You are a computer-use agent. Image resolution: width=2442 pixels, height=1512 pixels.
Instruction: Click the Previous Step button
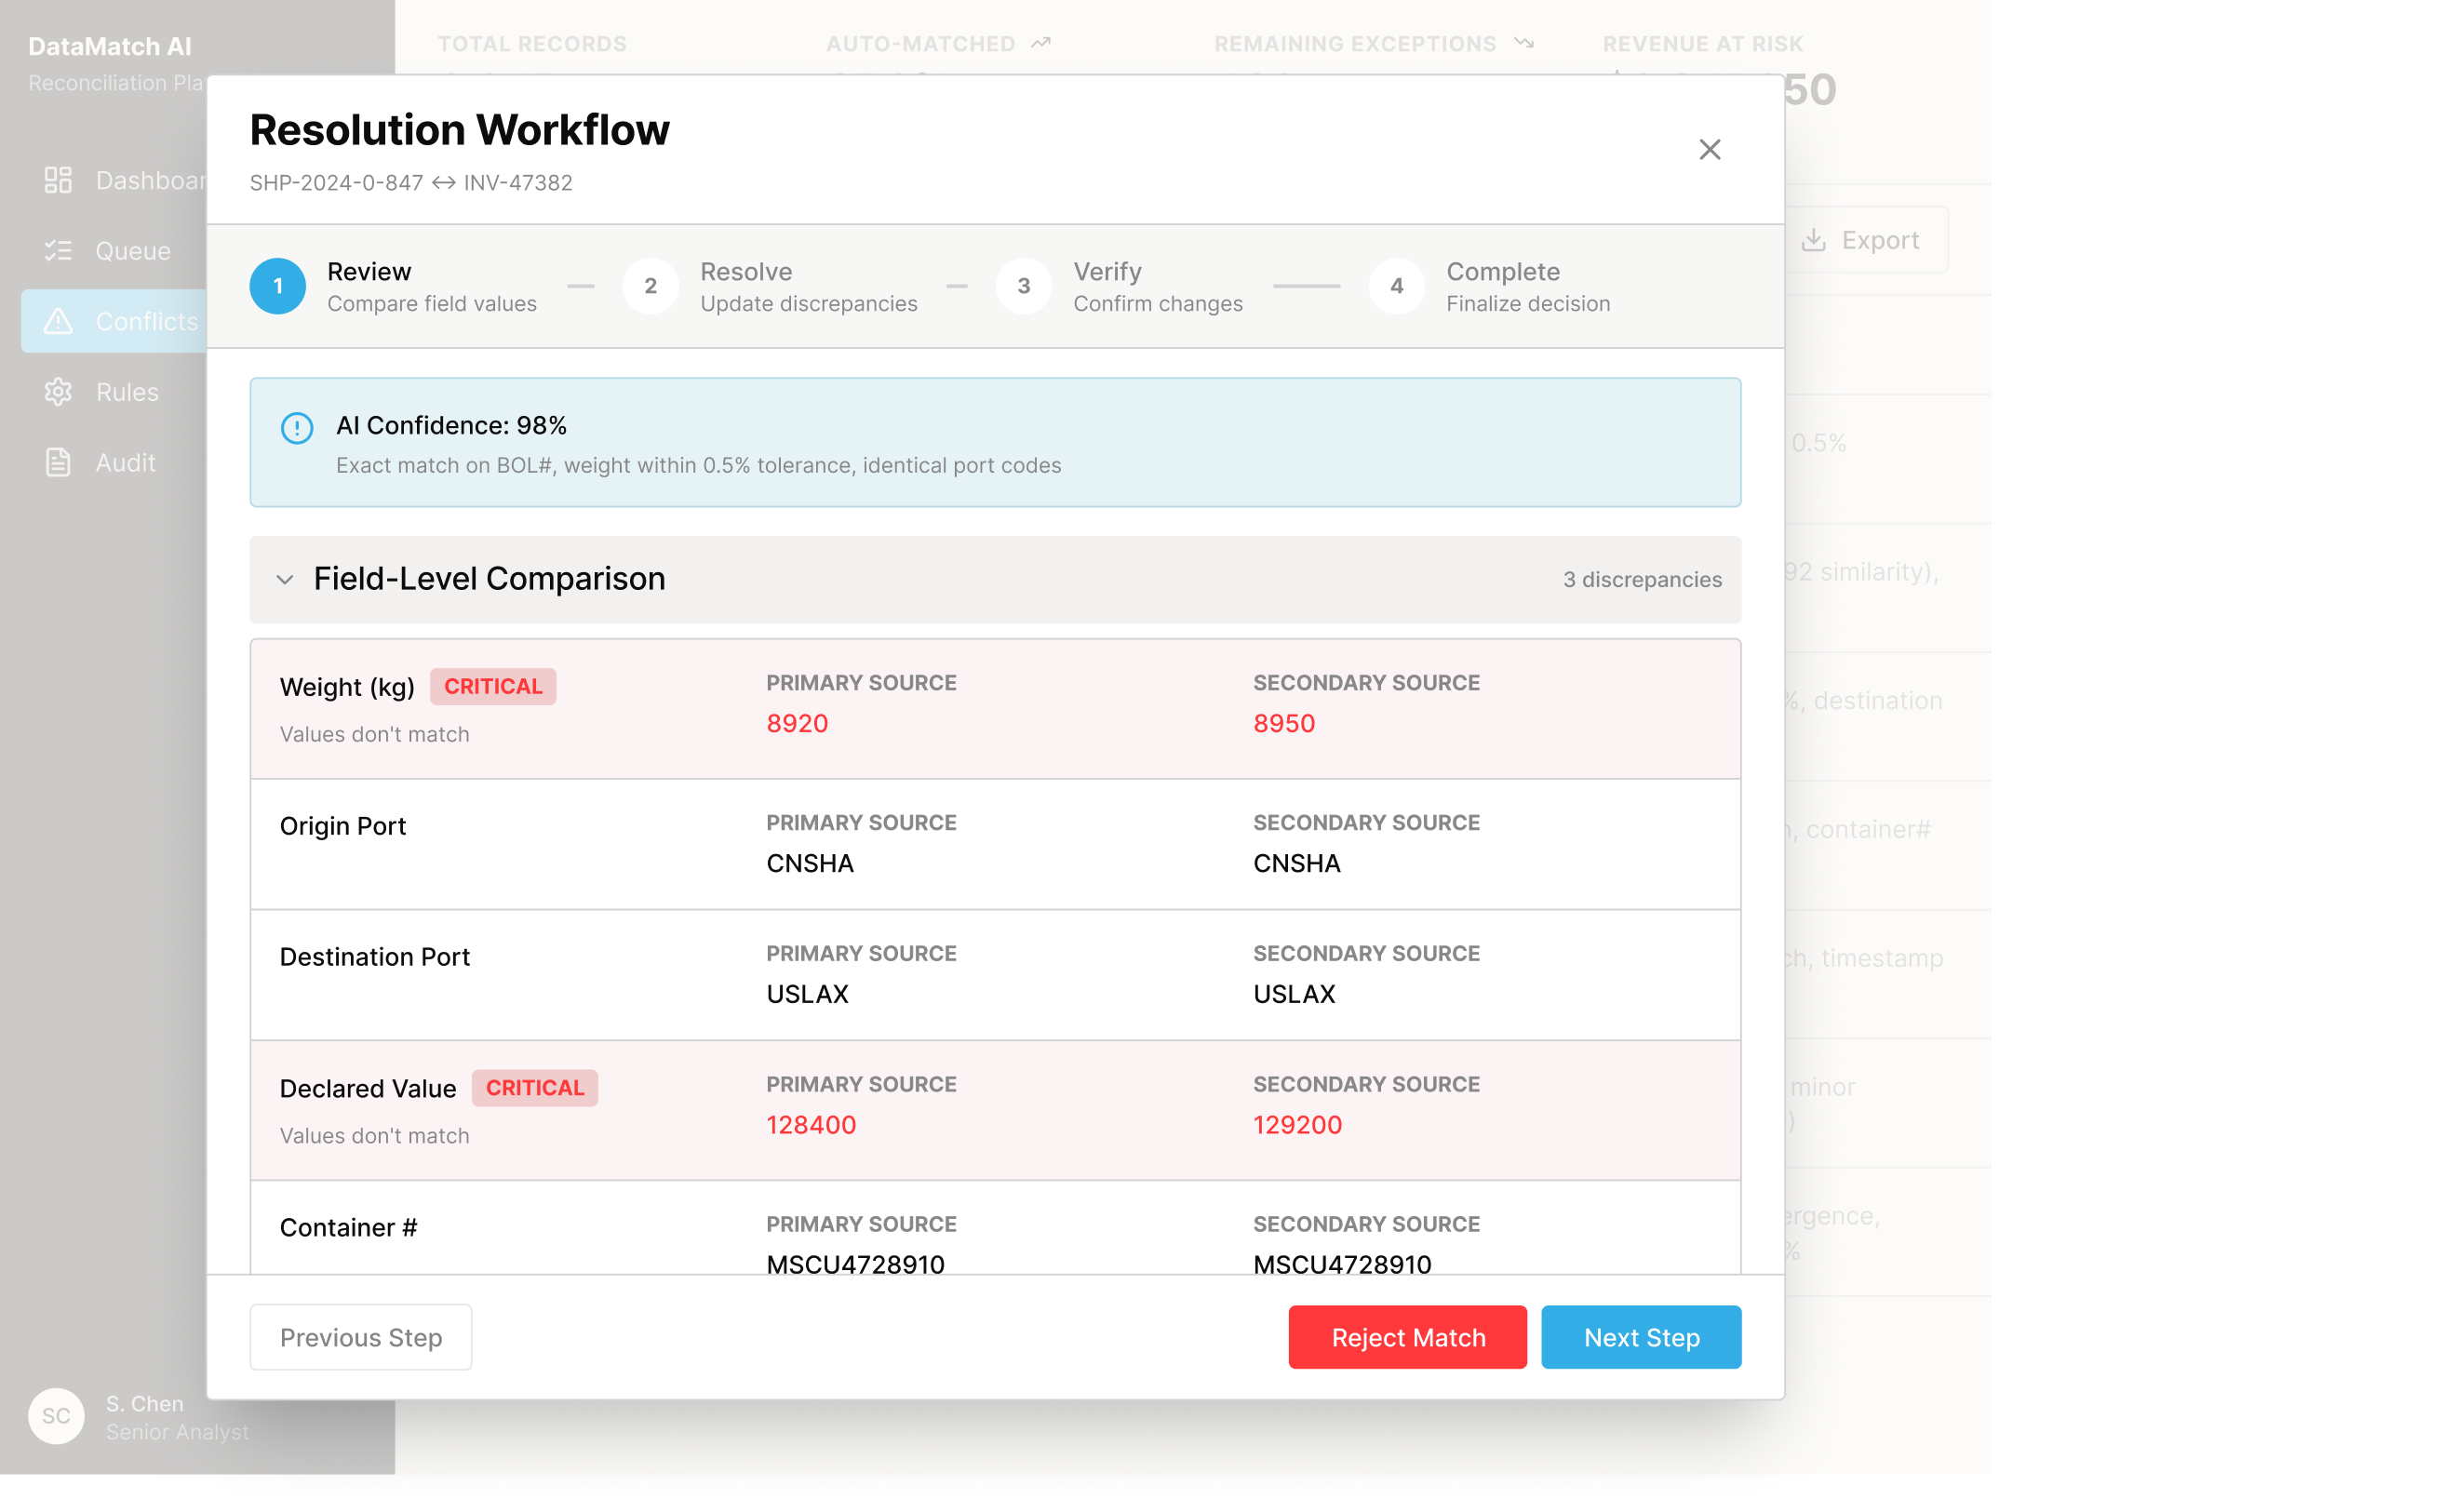click(x=360, y=1337)
